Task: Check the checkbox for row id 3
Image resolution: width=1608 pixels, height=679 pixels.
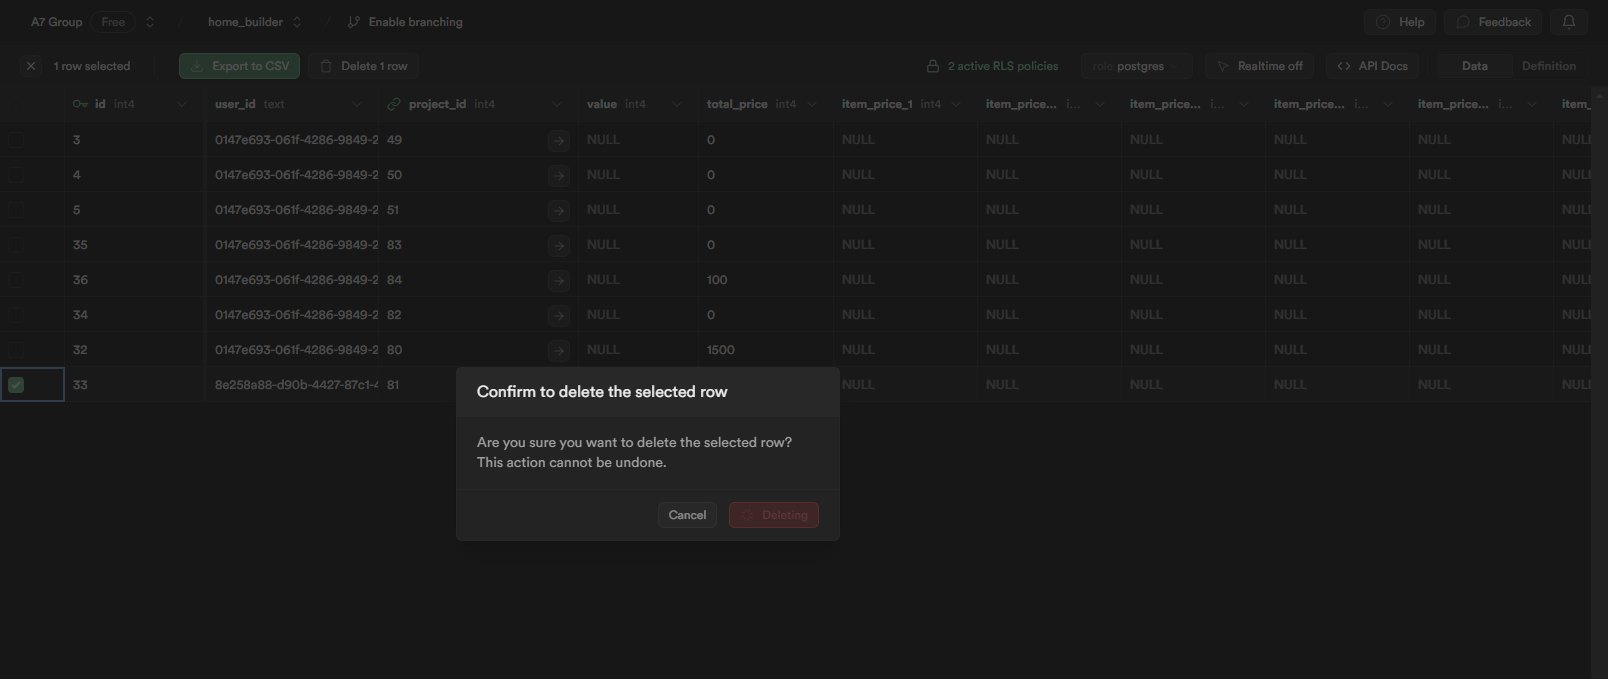Action: pyautogui.click(x=16, y=140)
